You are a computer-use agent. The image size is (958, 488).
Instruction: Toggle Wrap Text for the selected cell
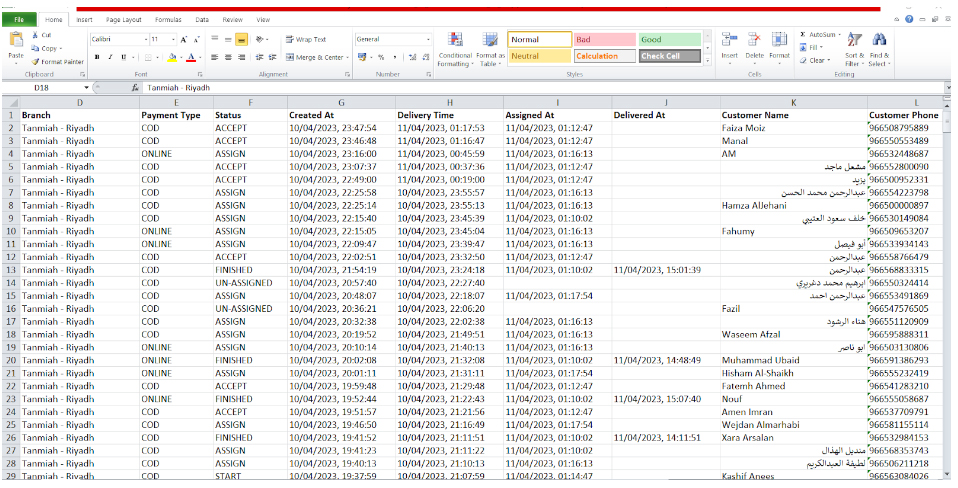pyautogui.click(x=306, y=40)
